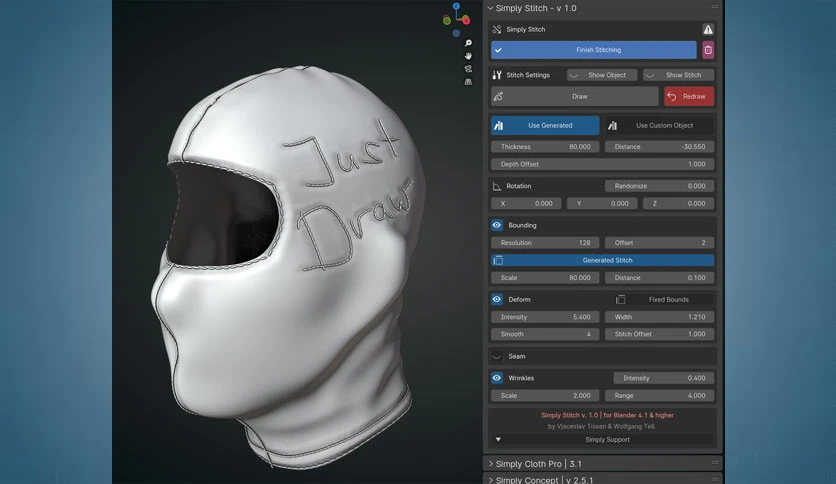Click the undo arrow icon on Redraw
The width and height of the screenshot is (836, 484).
(x=672, y=96)
